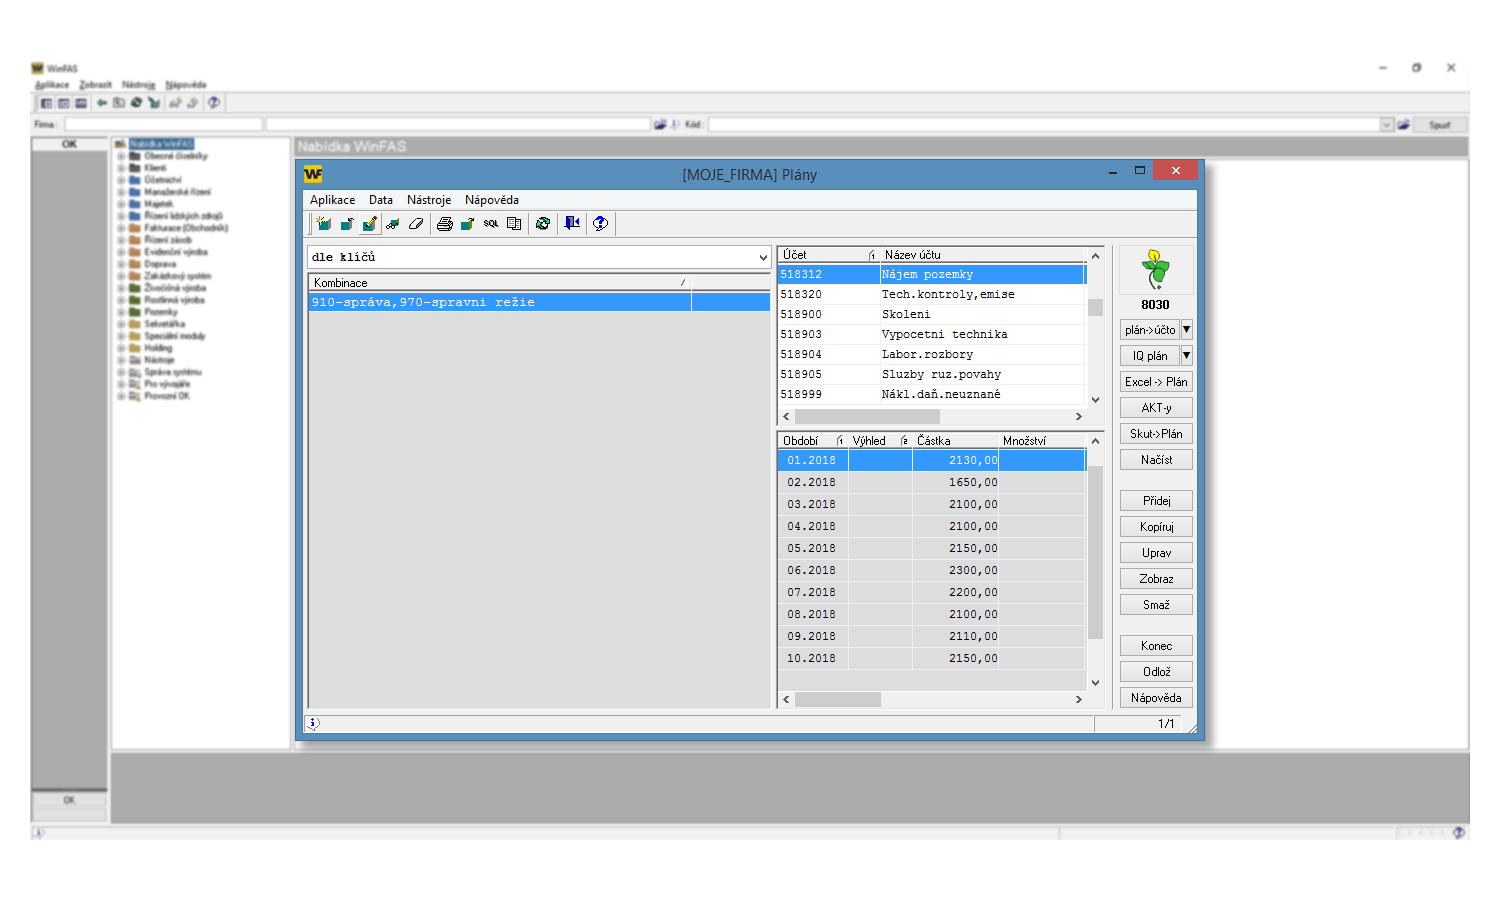Click the Kopíruj button
This screenshot has height=900, width=1500.
(x=1156, y=527)
